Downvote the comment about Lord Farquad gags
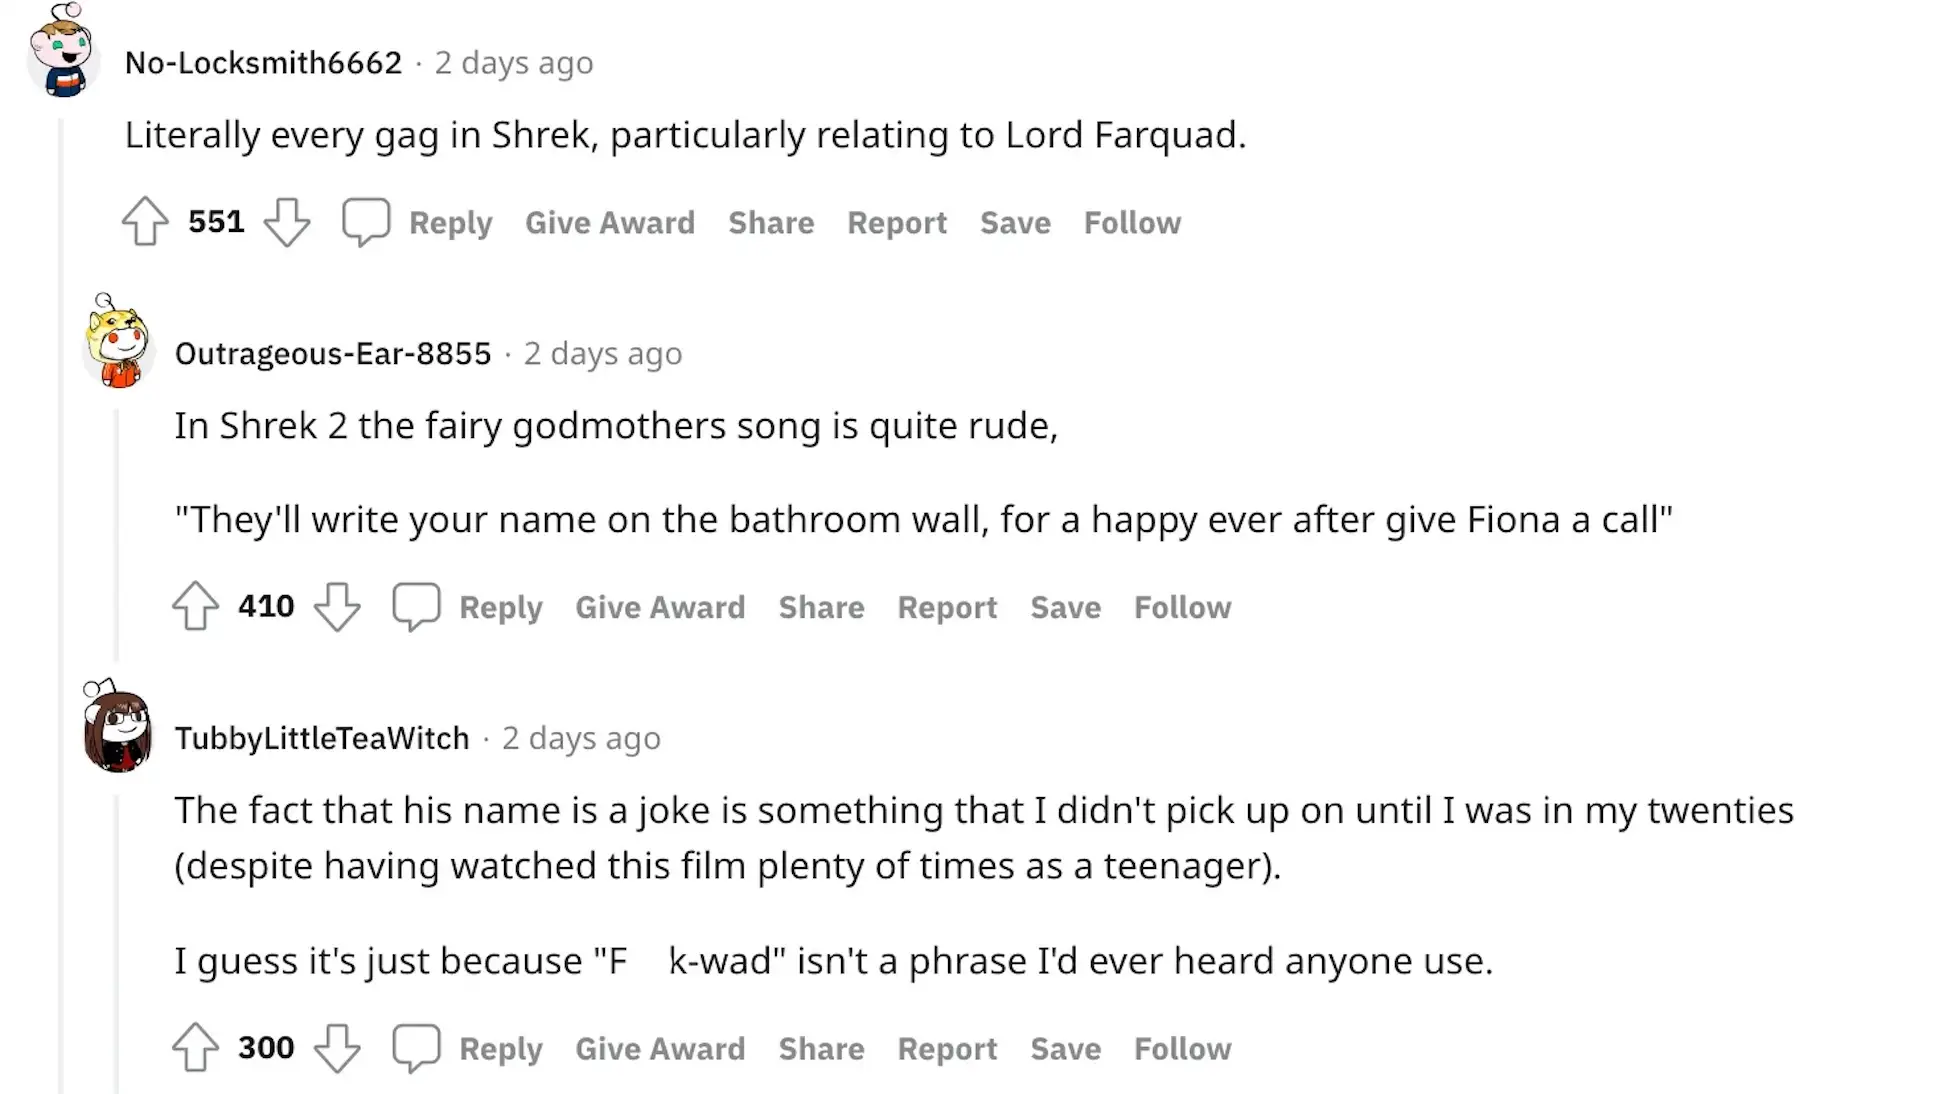1946x1094 pixels. [287, 222]
